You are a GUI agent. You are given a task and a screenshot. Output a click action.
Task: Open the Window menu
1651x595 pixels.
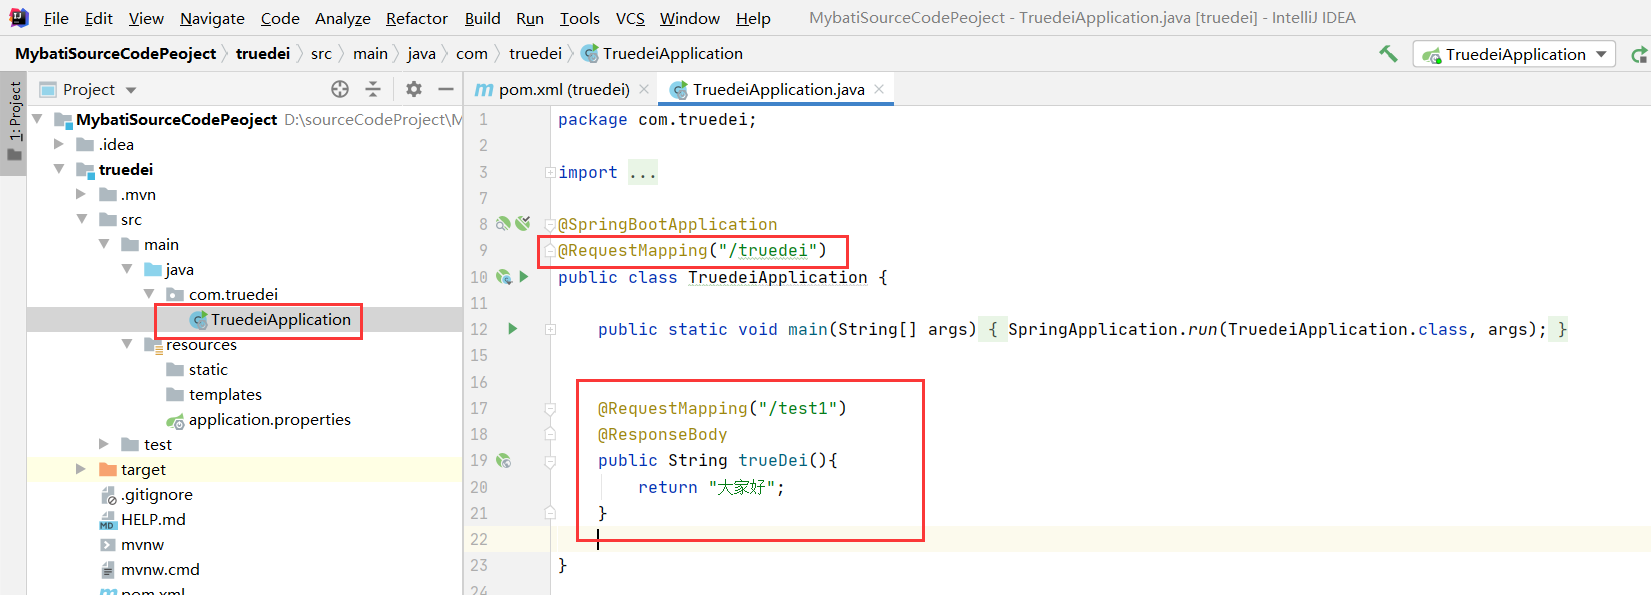point(690,18)
